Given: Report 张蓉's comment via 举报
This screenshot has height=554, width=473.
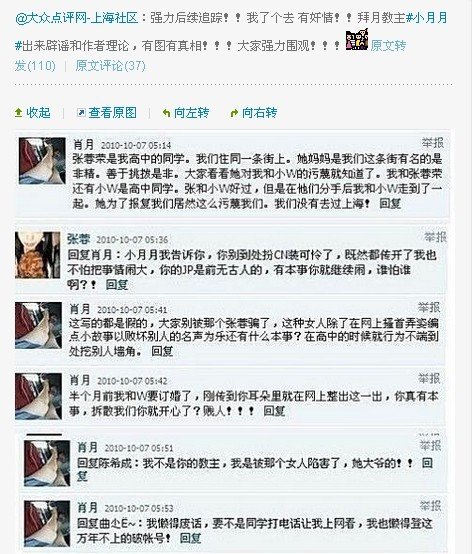Looking at the screenshot, I should pos(435,237).
